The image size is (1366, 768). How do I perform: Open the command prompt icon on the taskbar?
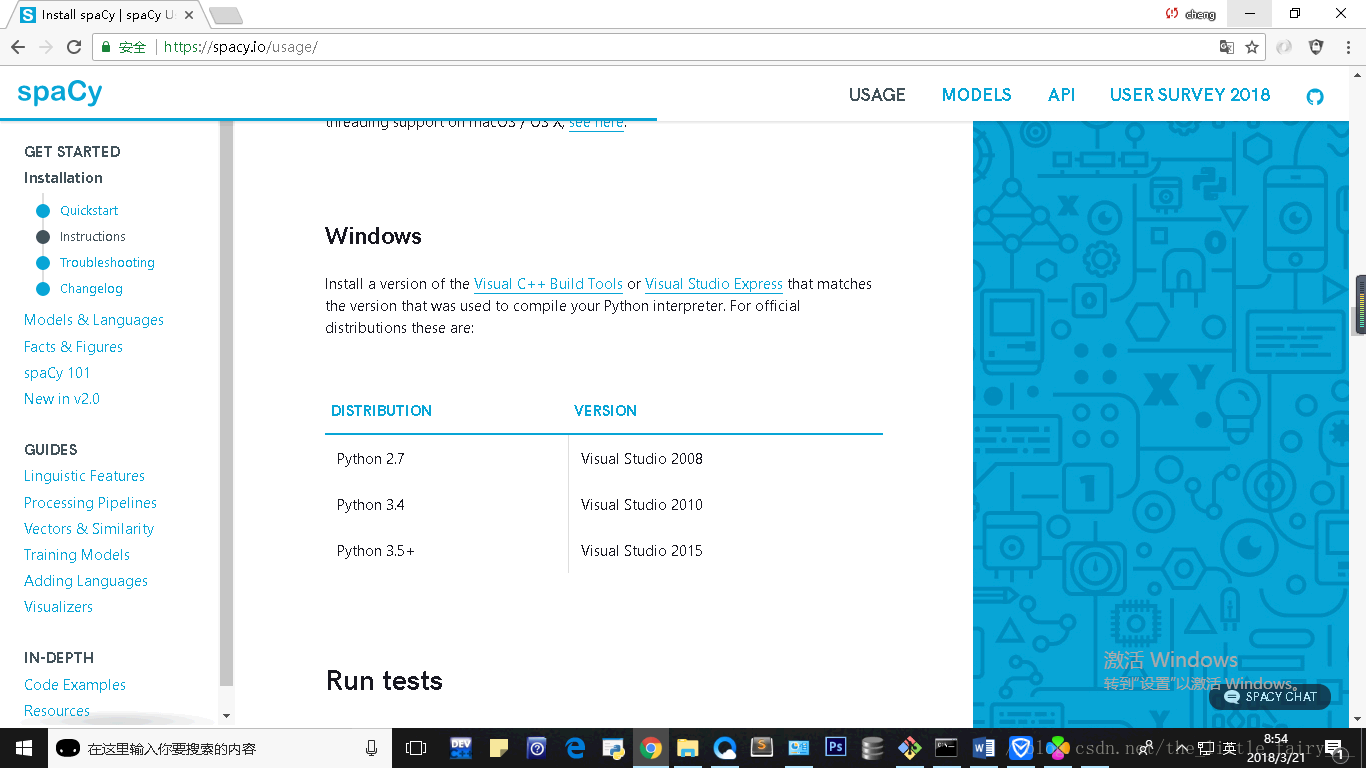(x=946, y=747)
